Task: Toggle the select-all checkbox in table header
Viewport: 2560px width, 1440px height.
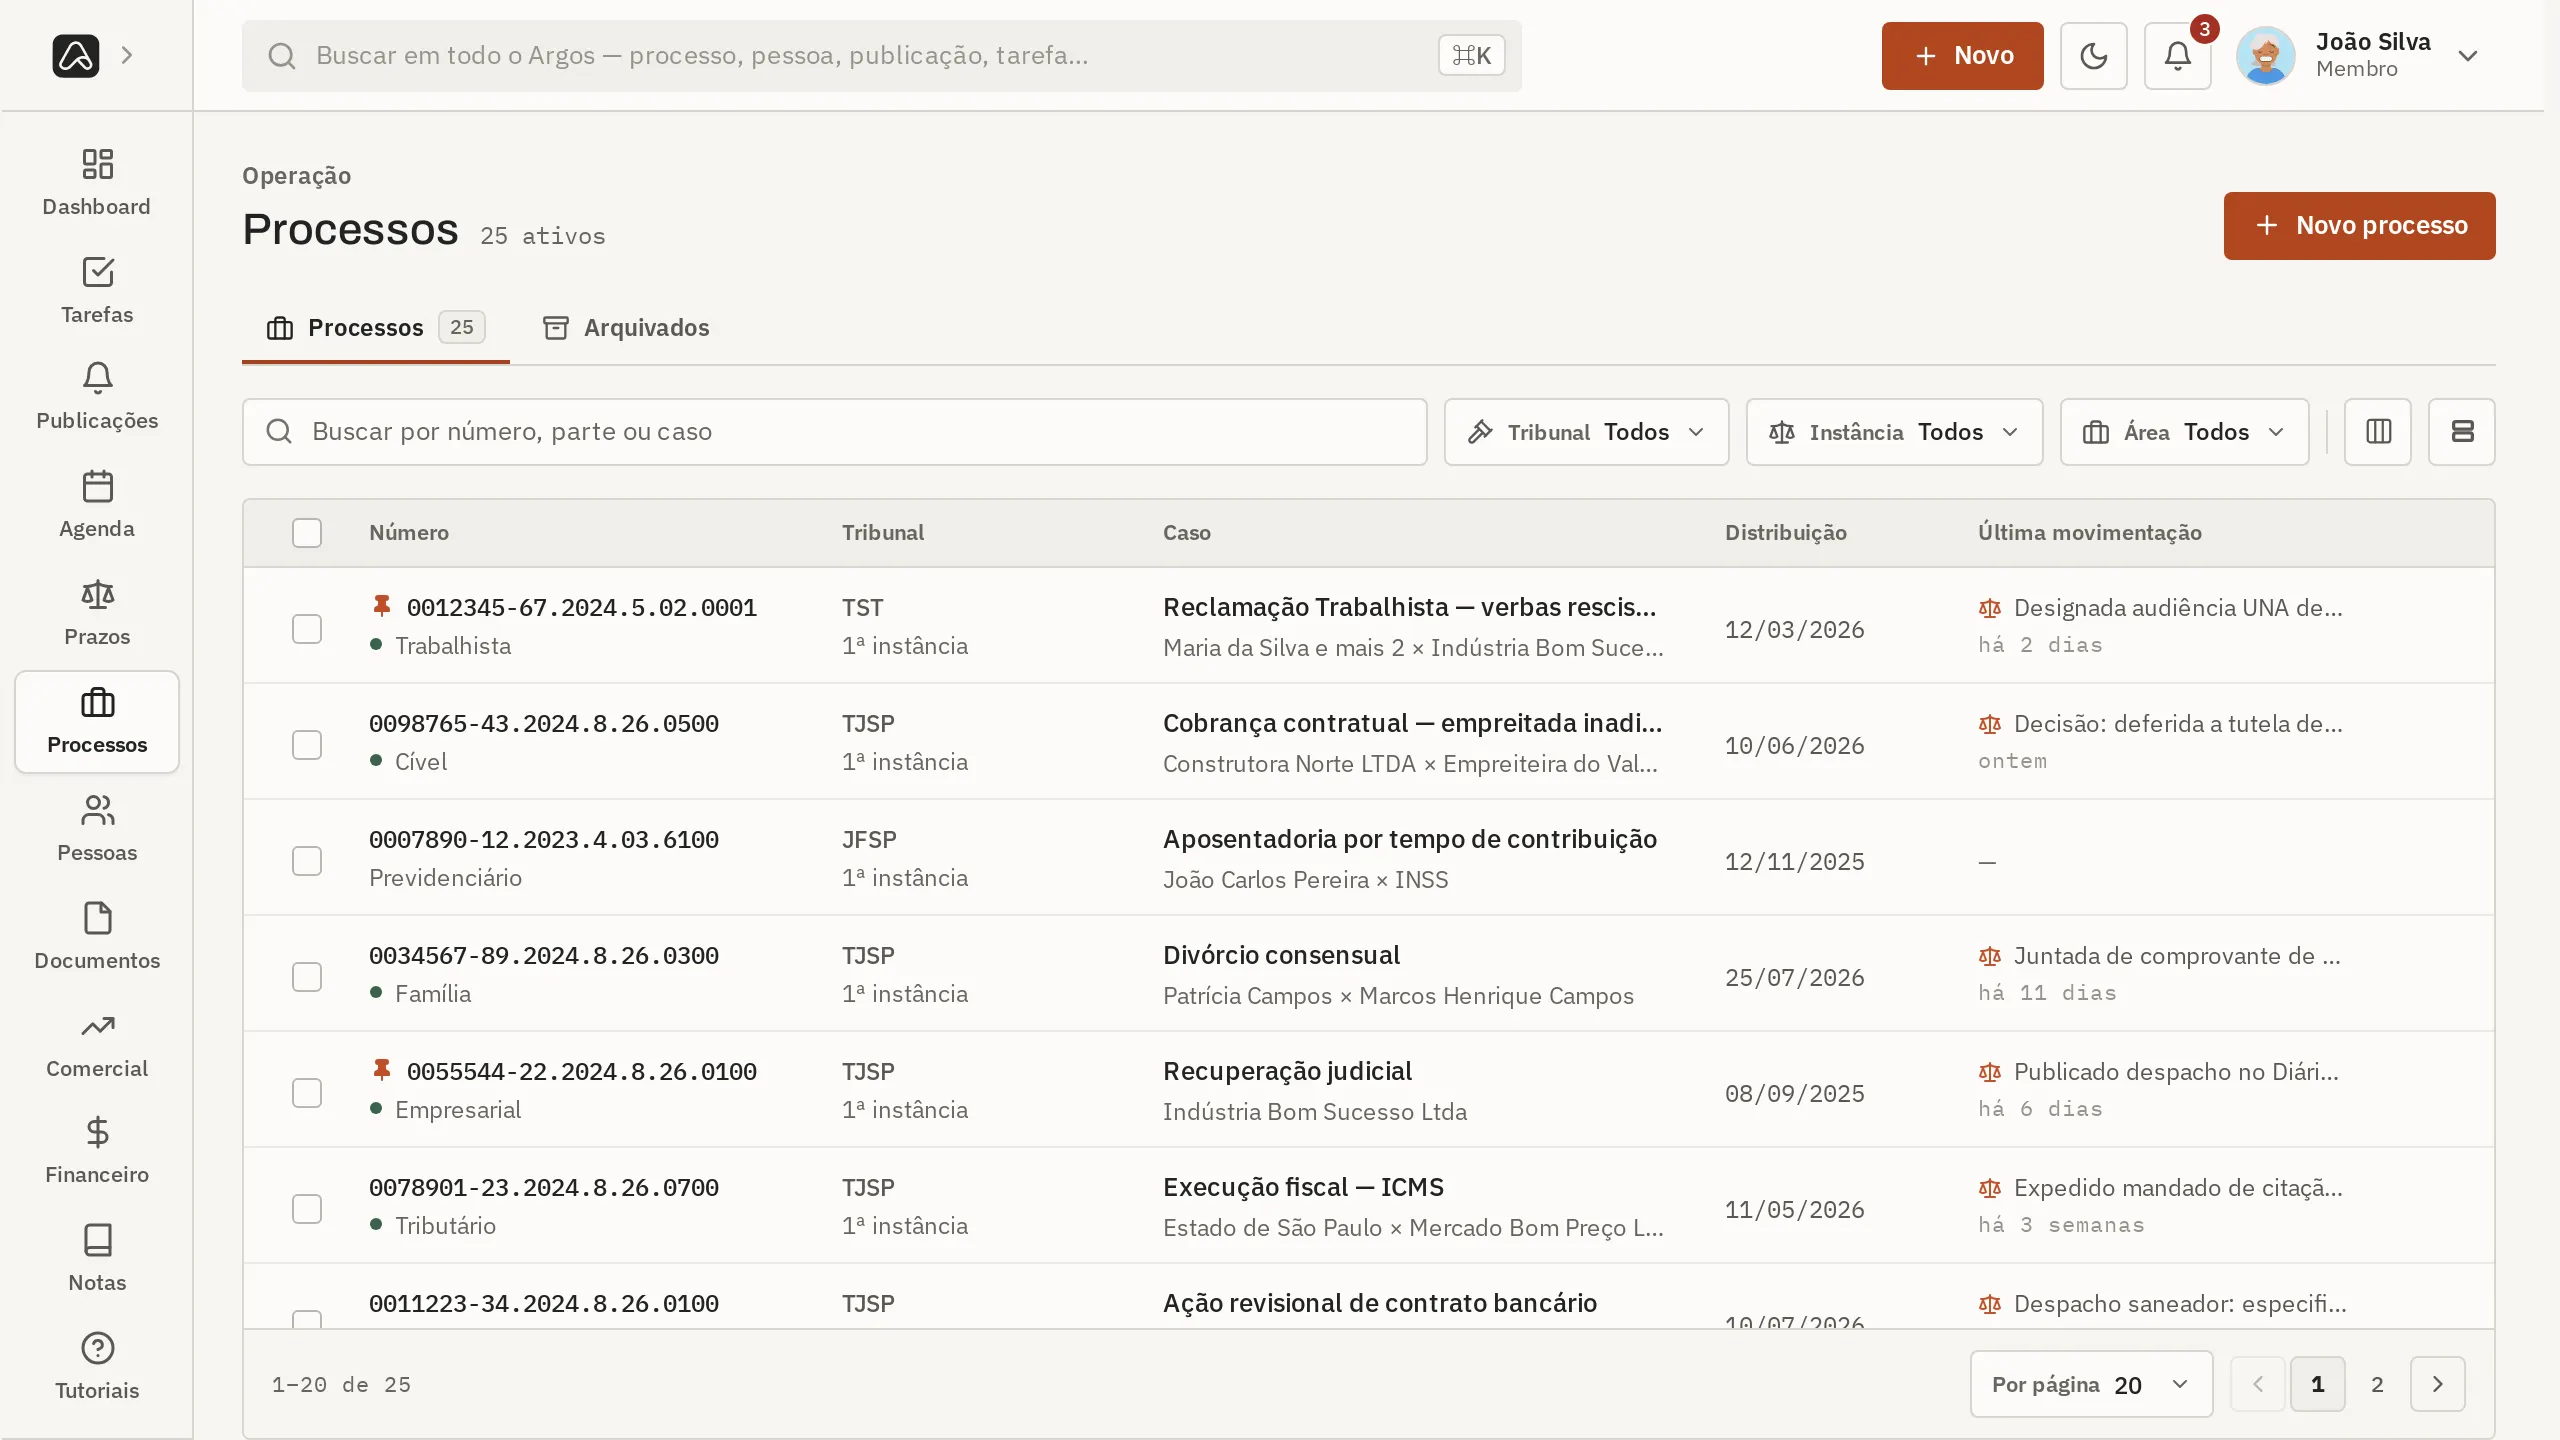Action: coord(307,533)
